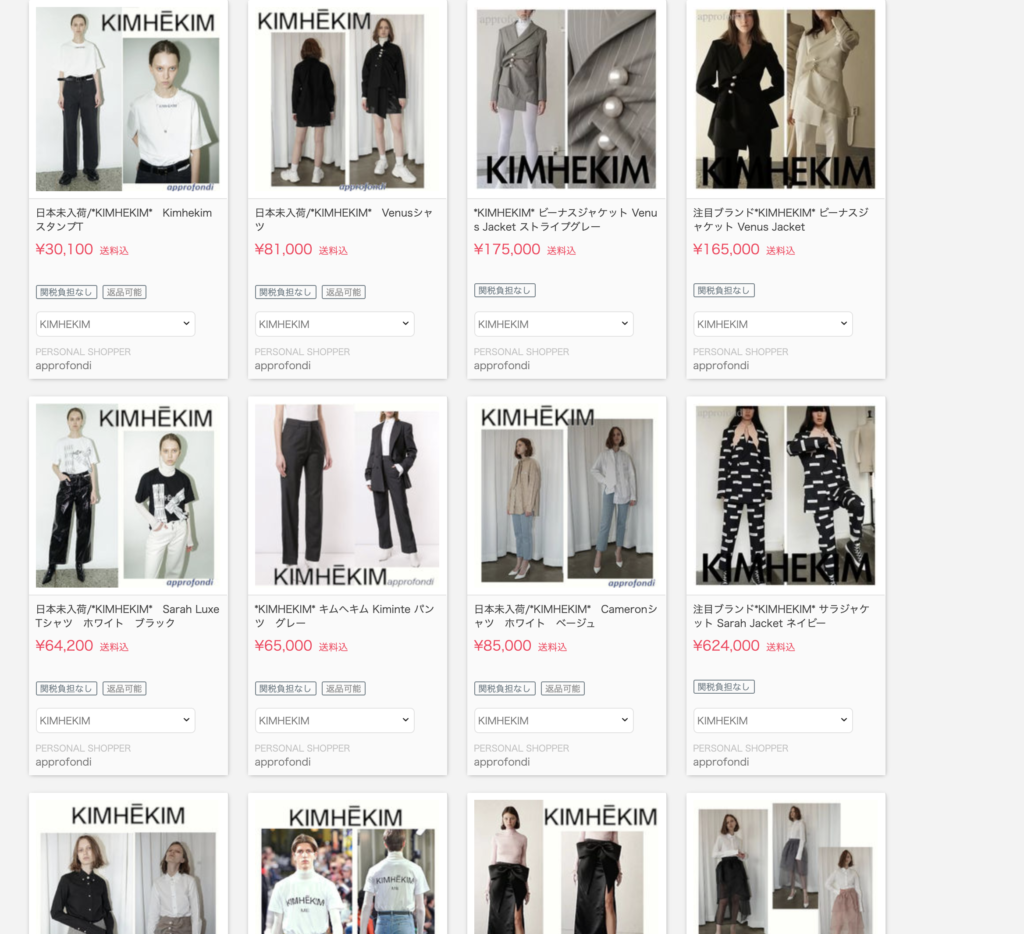Click PERSONAL SHOPPER label on Kiminte パンツ card
This screenshot has height=934, width=1024.
pyautogui.click(x=302, y=749)
